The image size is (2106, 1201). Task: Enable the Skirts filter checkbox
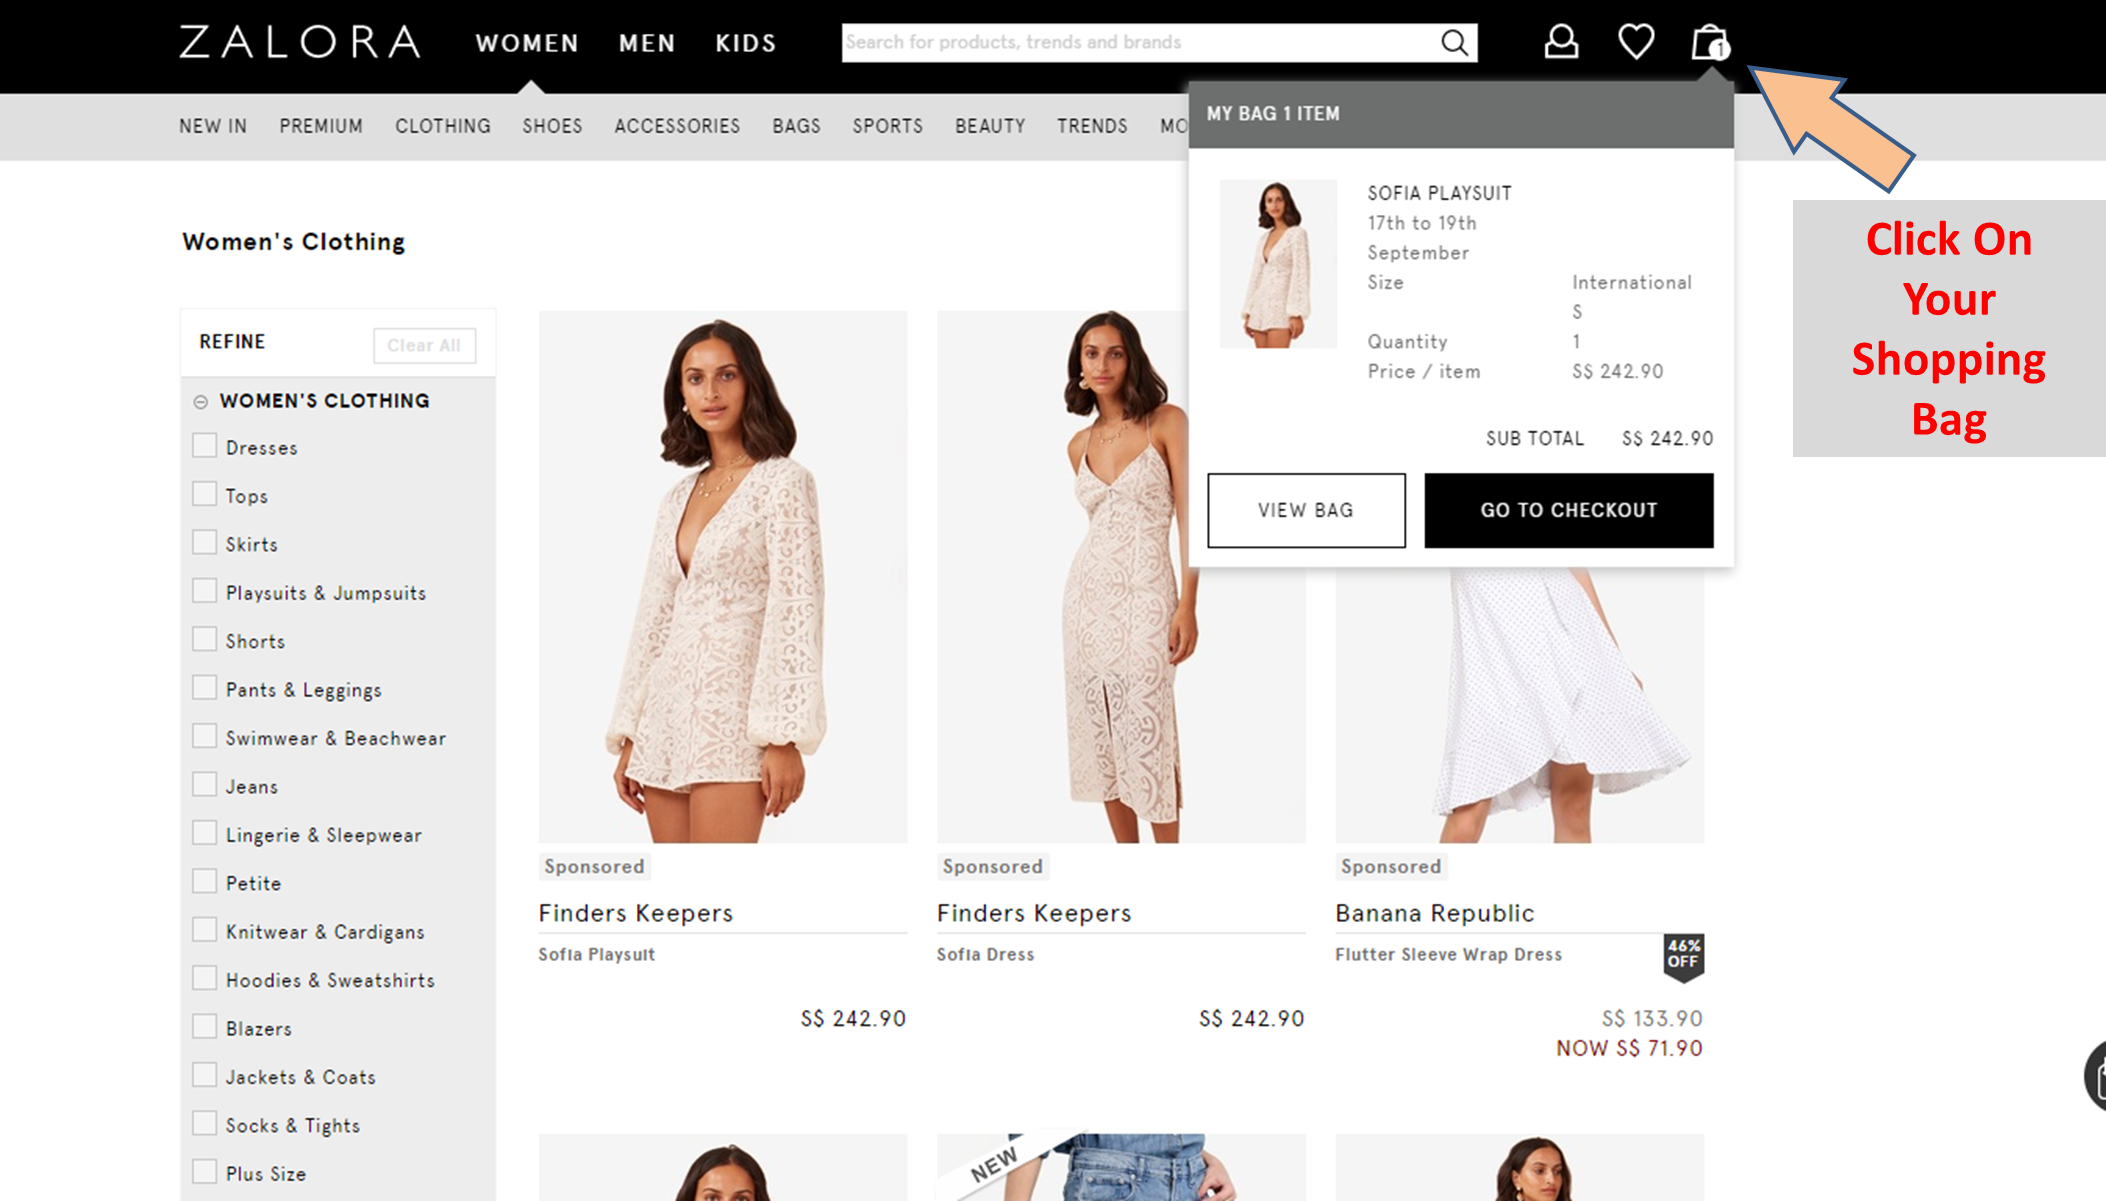click(x=204, y=543)
